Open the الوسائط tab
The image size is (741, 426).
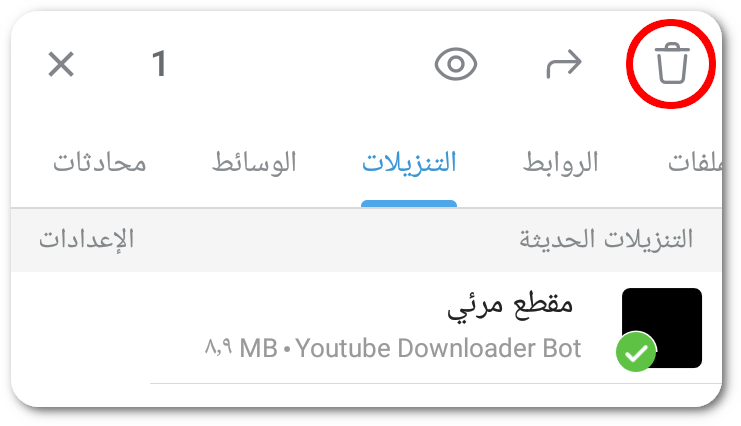tap(253, 163)
